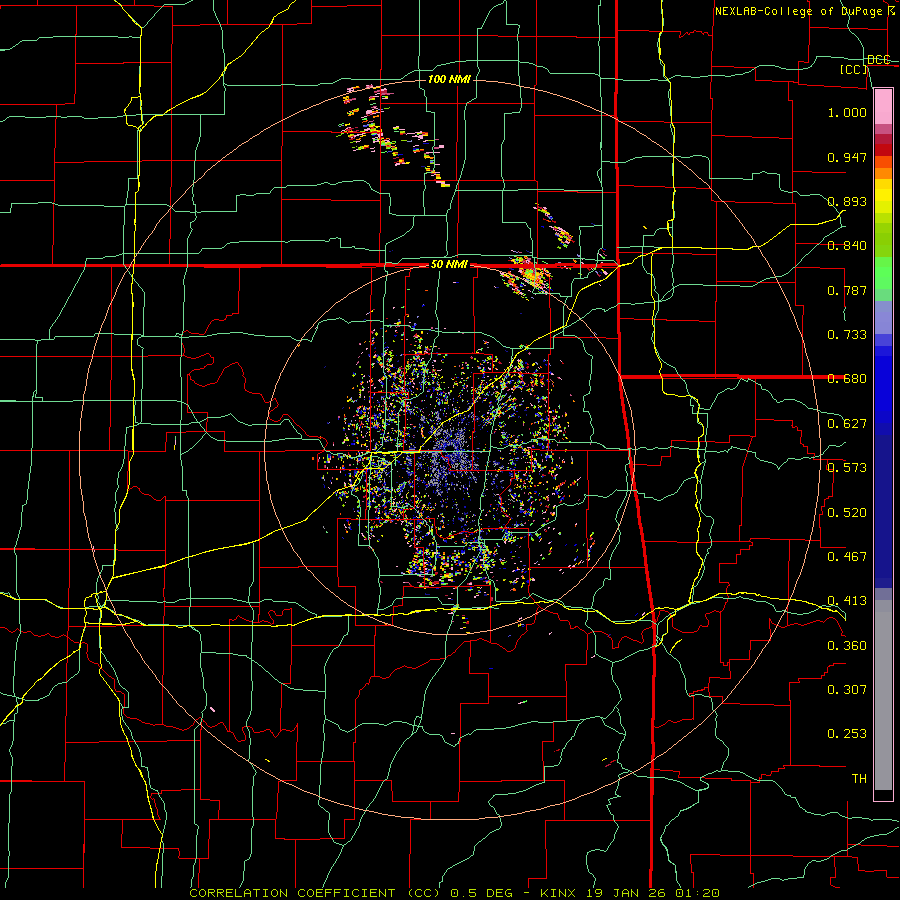Pick the red color bar segment near 0.947
Image resolution: width=900 pixels, height=900 pixels.
click(883, 149)
